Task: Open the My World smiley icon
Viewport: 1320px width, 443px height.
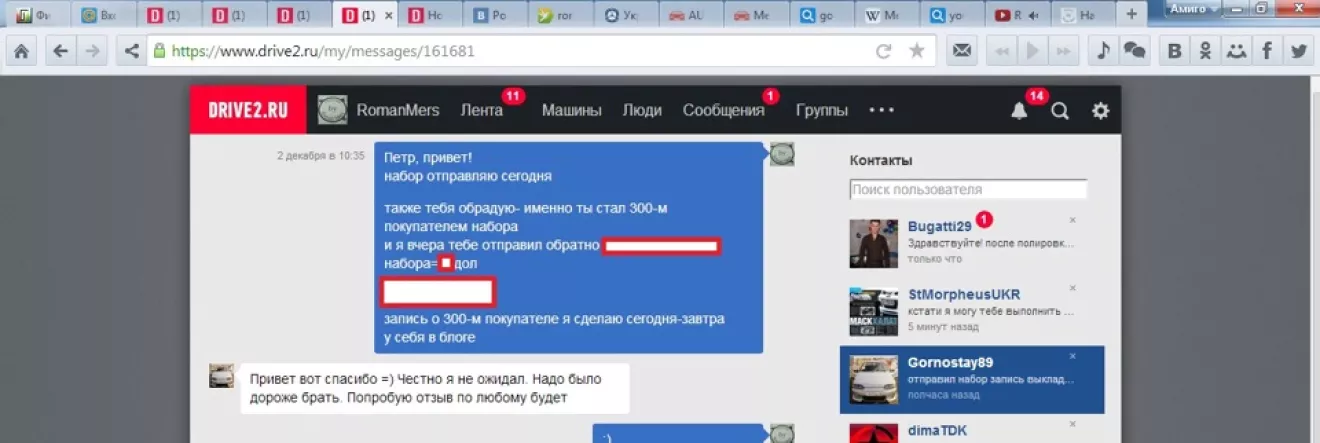Action: (x=1237, y=50)
